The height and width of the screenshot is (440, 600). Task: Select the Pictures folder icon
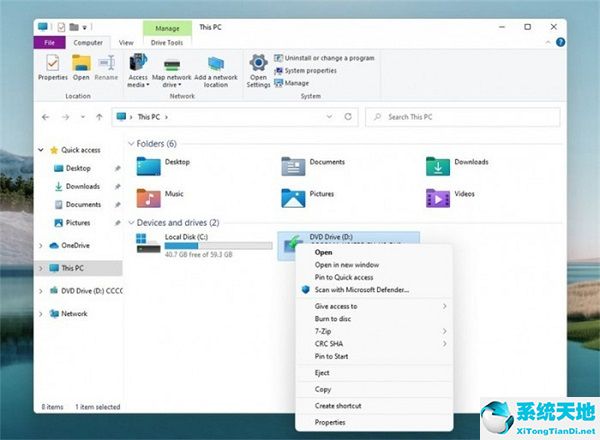click(293, 198)
